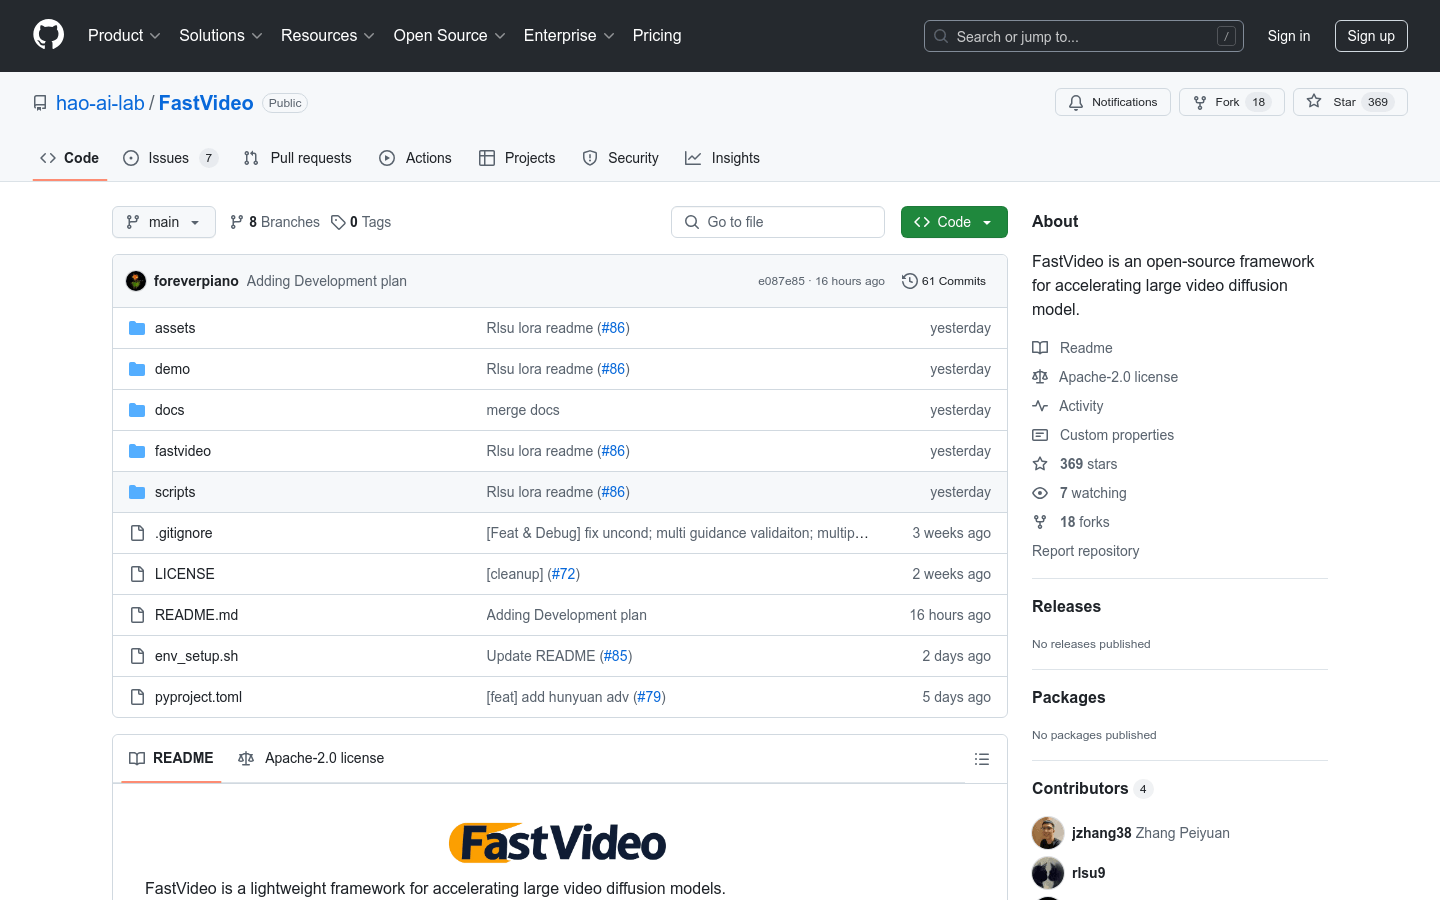This screenshot has width=1440, height=900.
Task: Click the demo folder icon
Action: (137, 369)
